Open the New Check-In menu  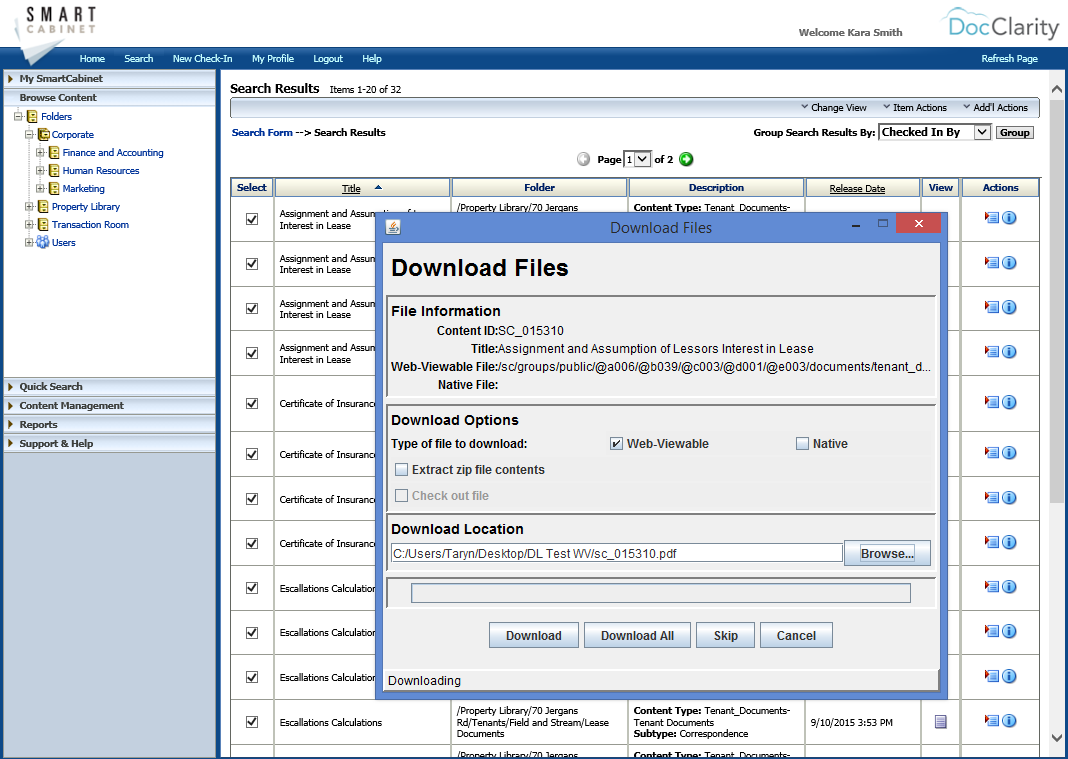[203, 58]
